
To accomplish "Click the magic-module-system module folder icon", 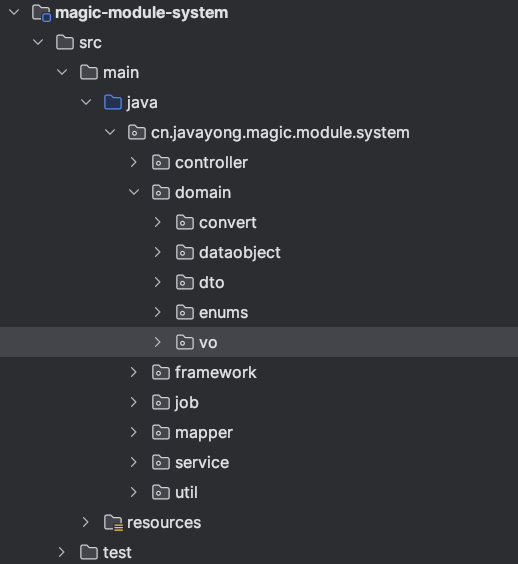I will pos(41,13).
